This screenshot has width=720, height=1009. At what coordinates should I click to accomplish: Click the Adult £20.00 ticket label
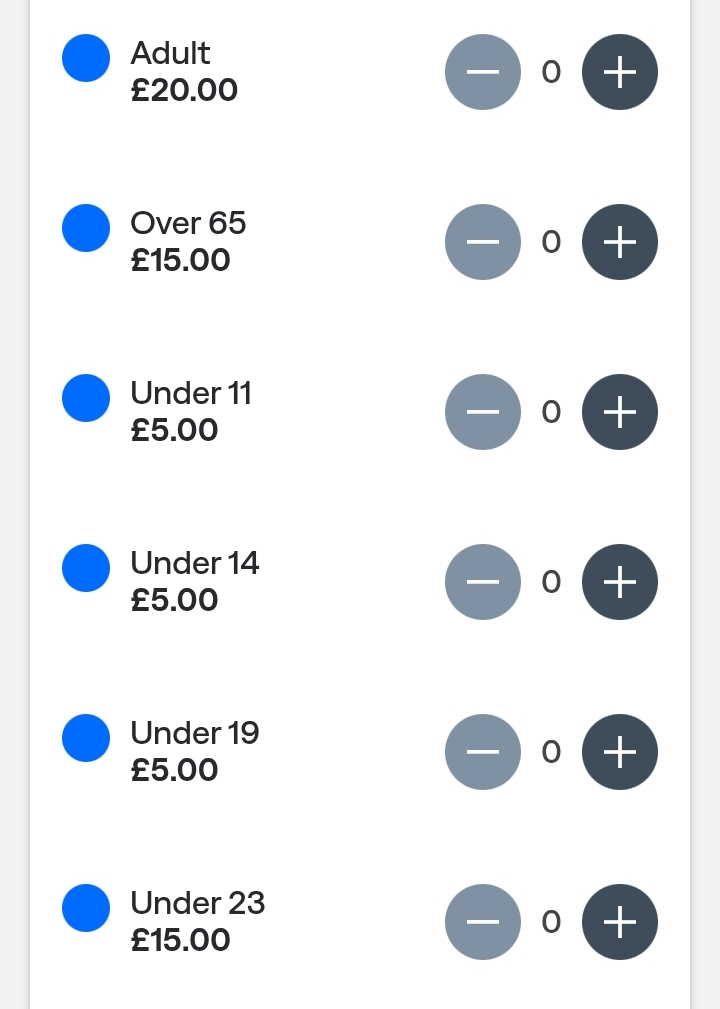(x=184, y=72)
